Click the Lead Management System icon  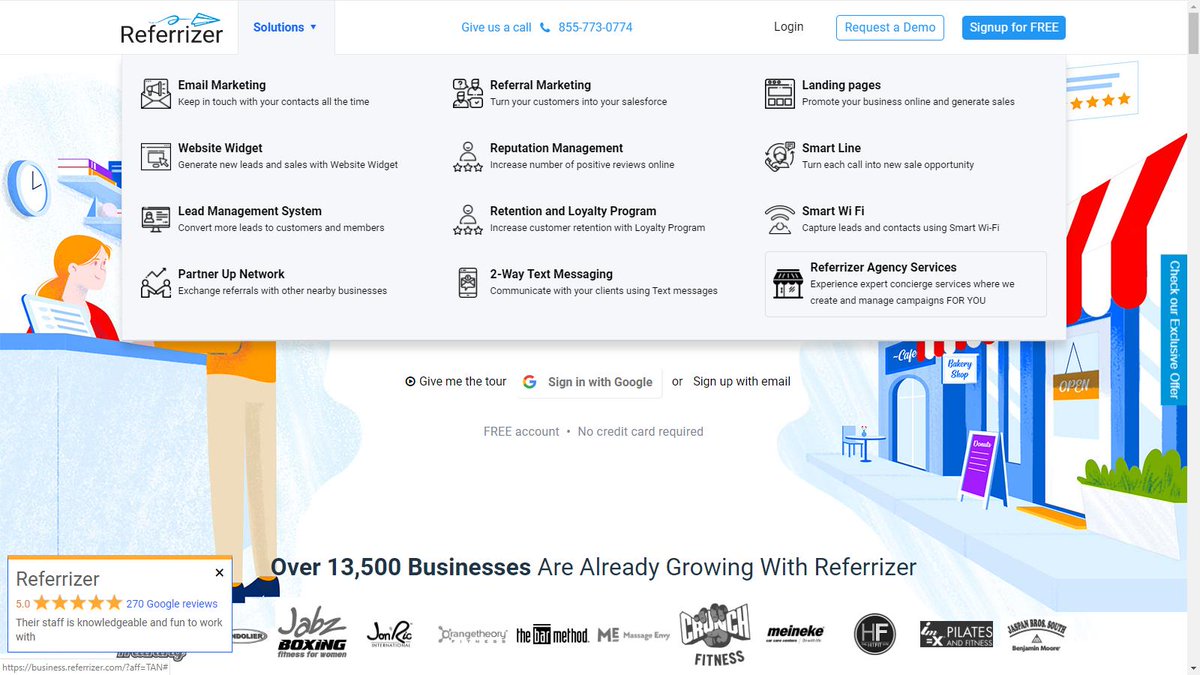point(155,219)
